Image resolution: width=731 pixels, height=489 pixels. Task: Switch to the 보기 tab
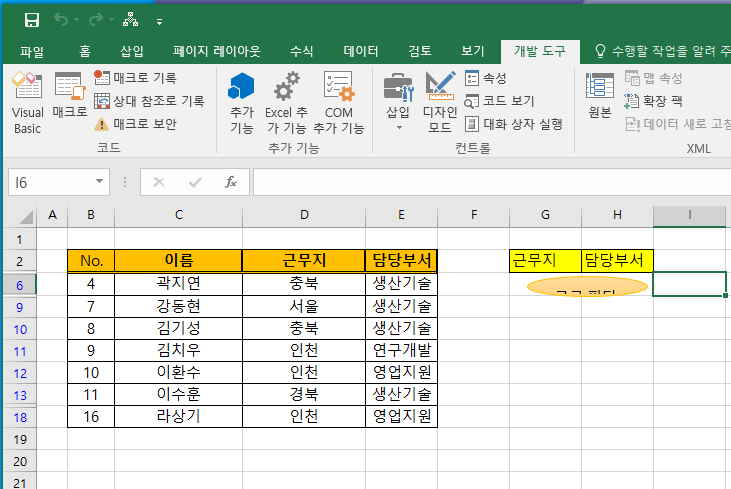(473, 51)
